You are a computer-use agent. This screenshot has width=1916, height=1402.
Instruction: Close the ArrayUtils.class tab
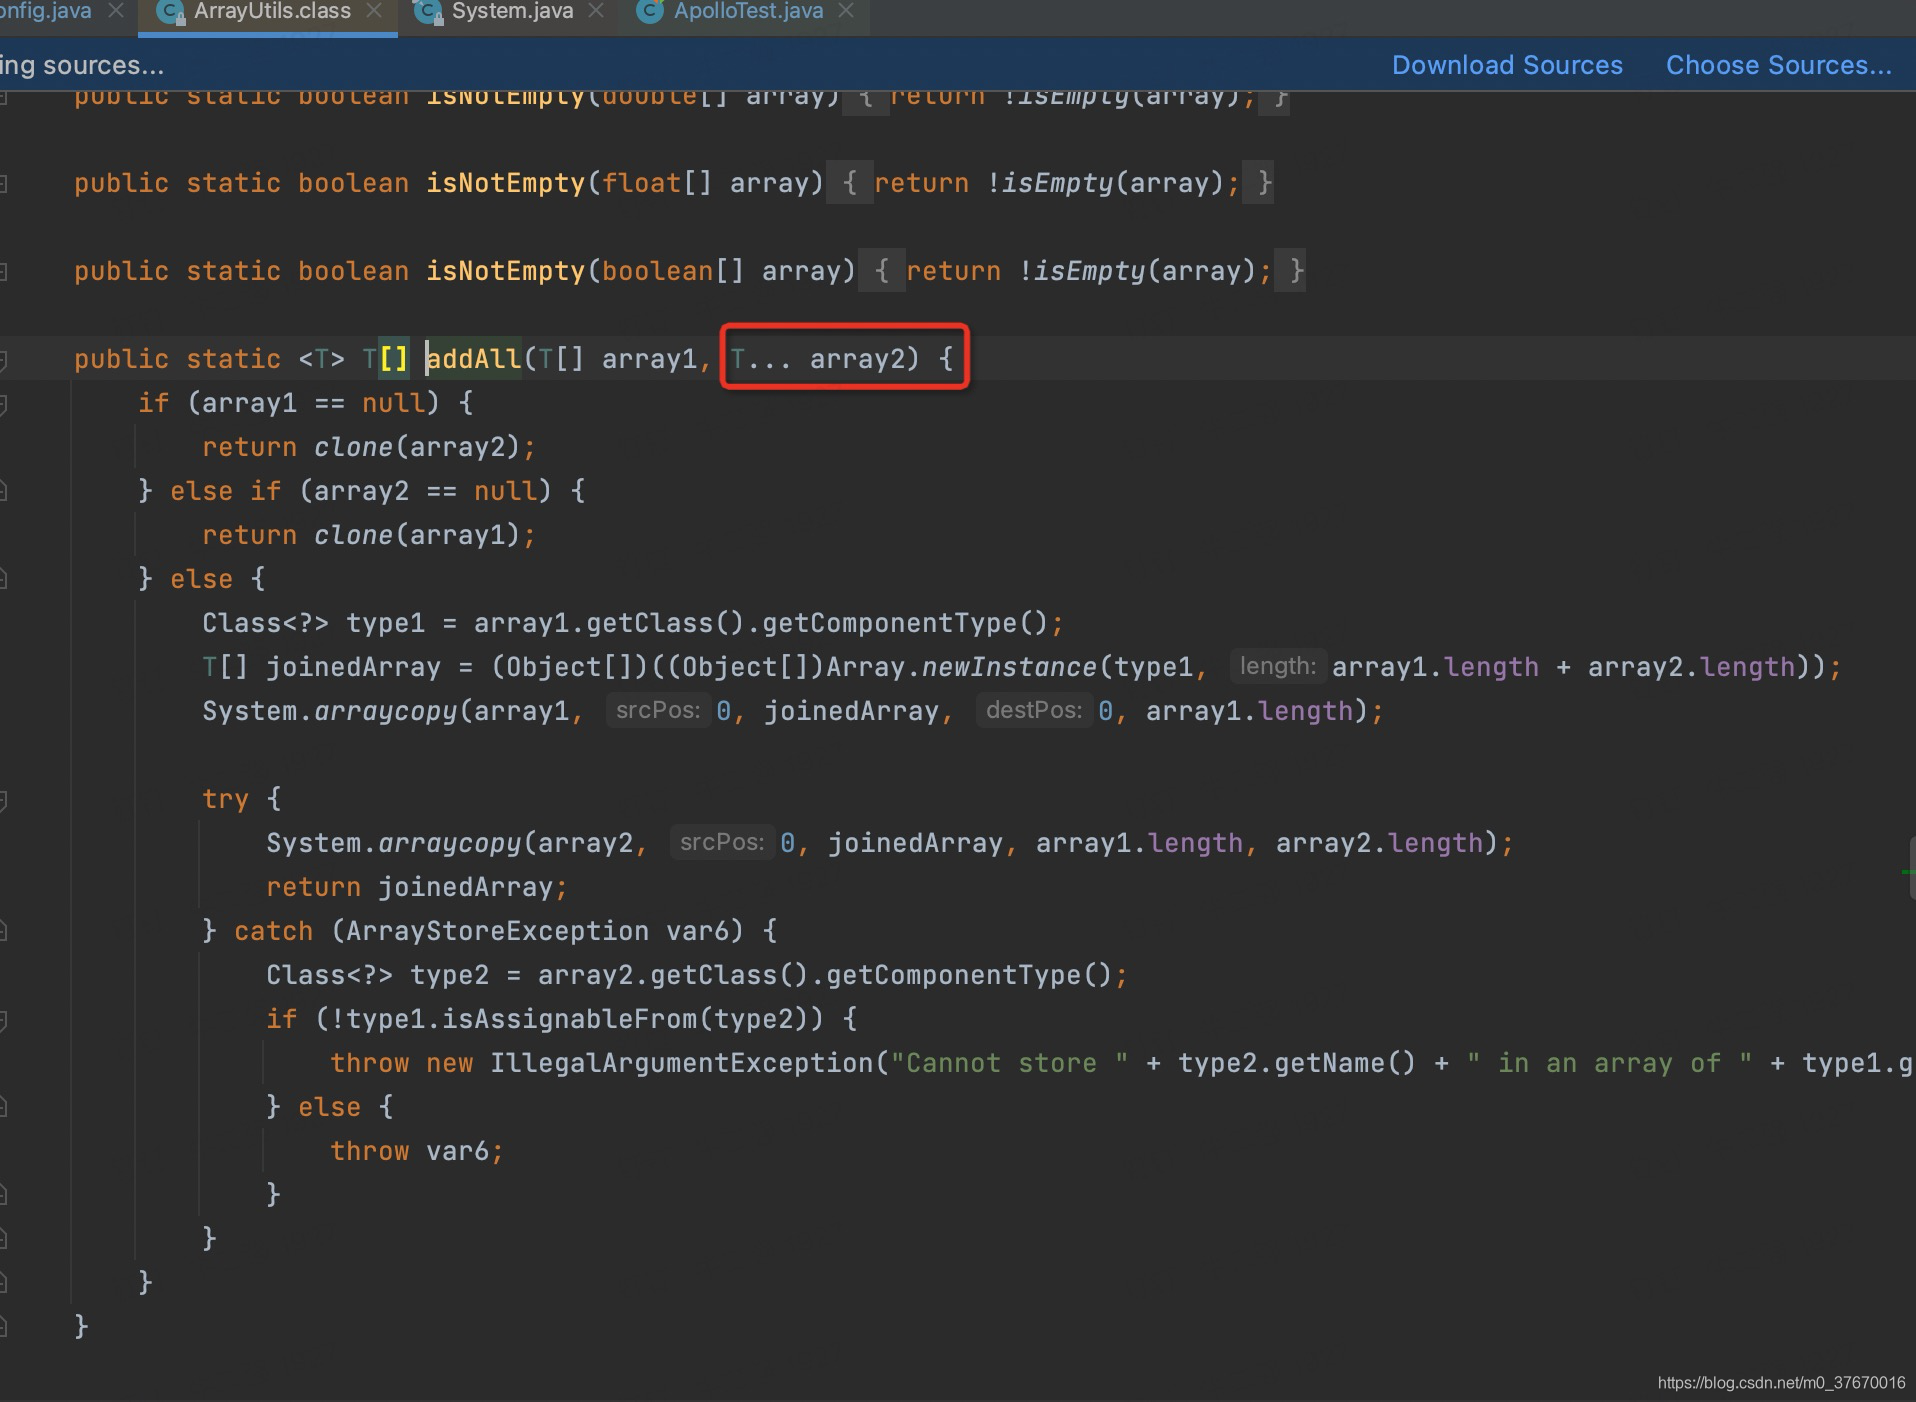click(x=374, y=11)
